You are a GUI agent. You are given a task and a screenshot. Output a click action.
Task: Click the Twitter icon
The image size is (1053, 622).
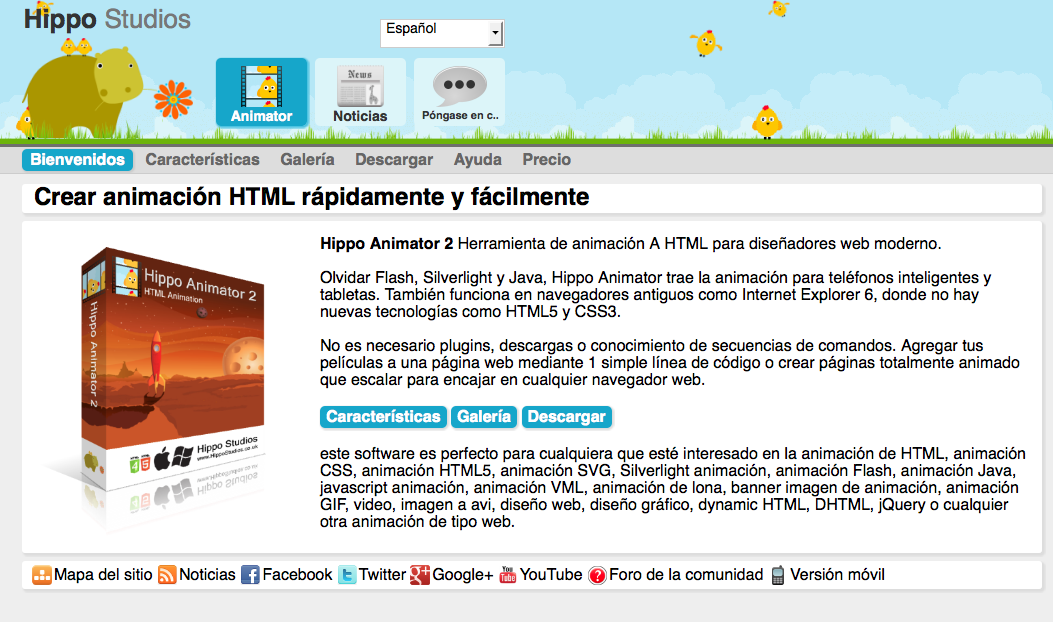[347, 575]
